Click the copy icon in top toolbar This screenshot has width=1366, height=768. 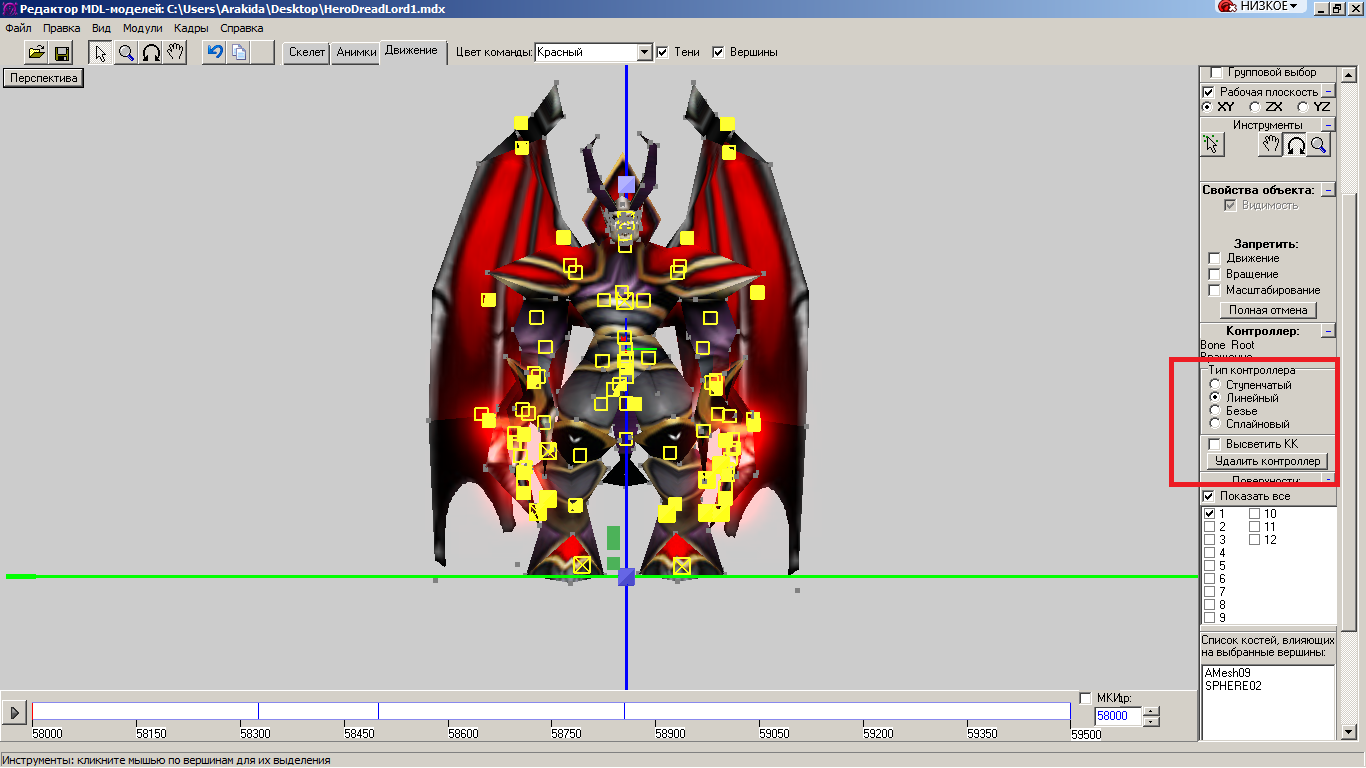pos(238,52)
